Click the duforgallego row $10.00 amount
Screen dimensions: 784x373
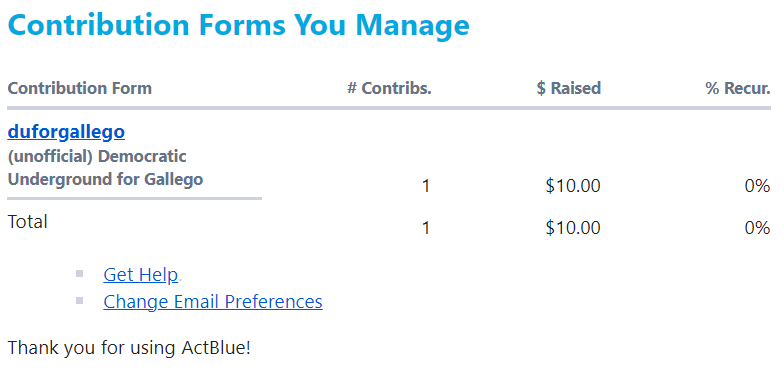pos(573,186)
